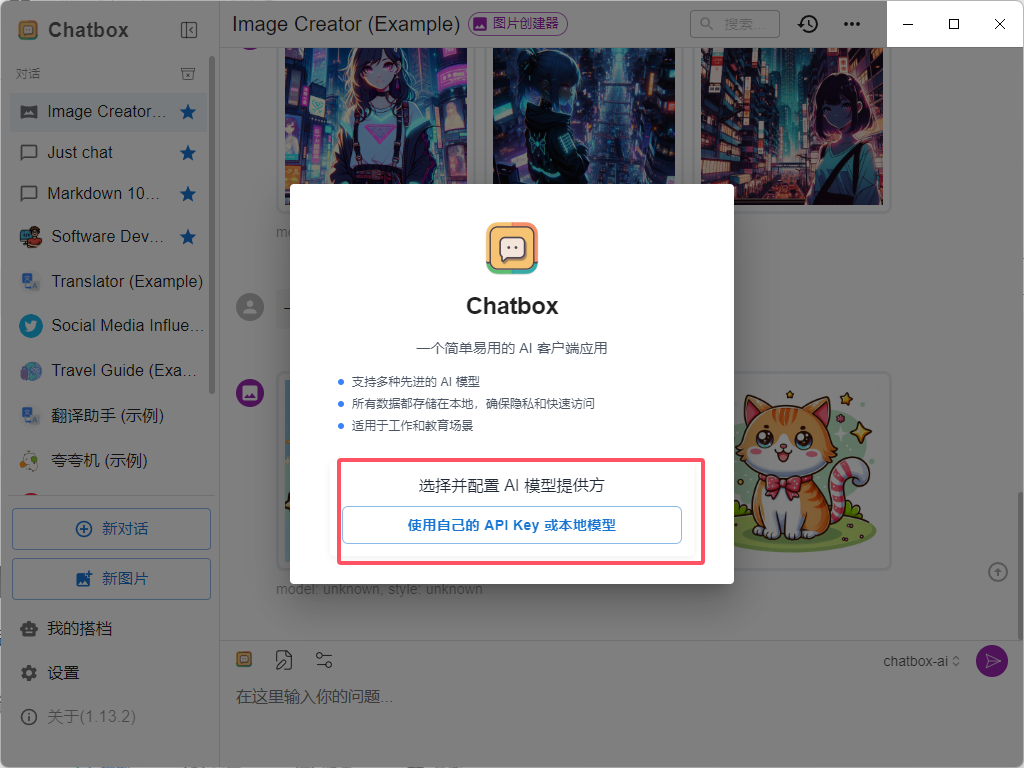This screenshot has width=1024, height=768.
Task: Toggle star on Markdown conversation
Action: (188, 194)
